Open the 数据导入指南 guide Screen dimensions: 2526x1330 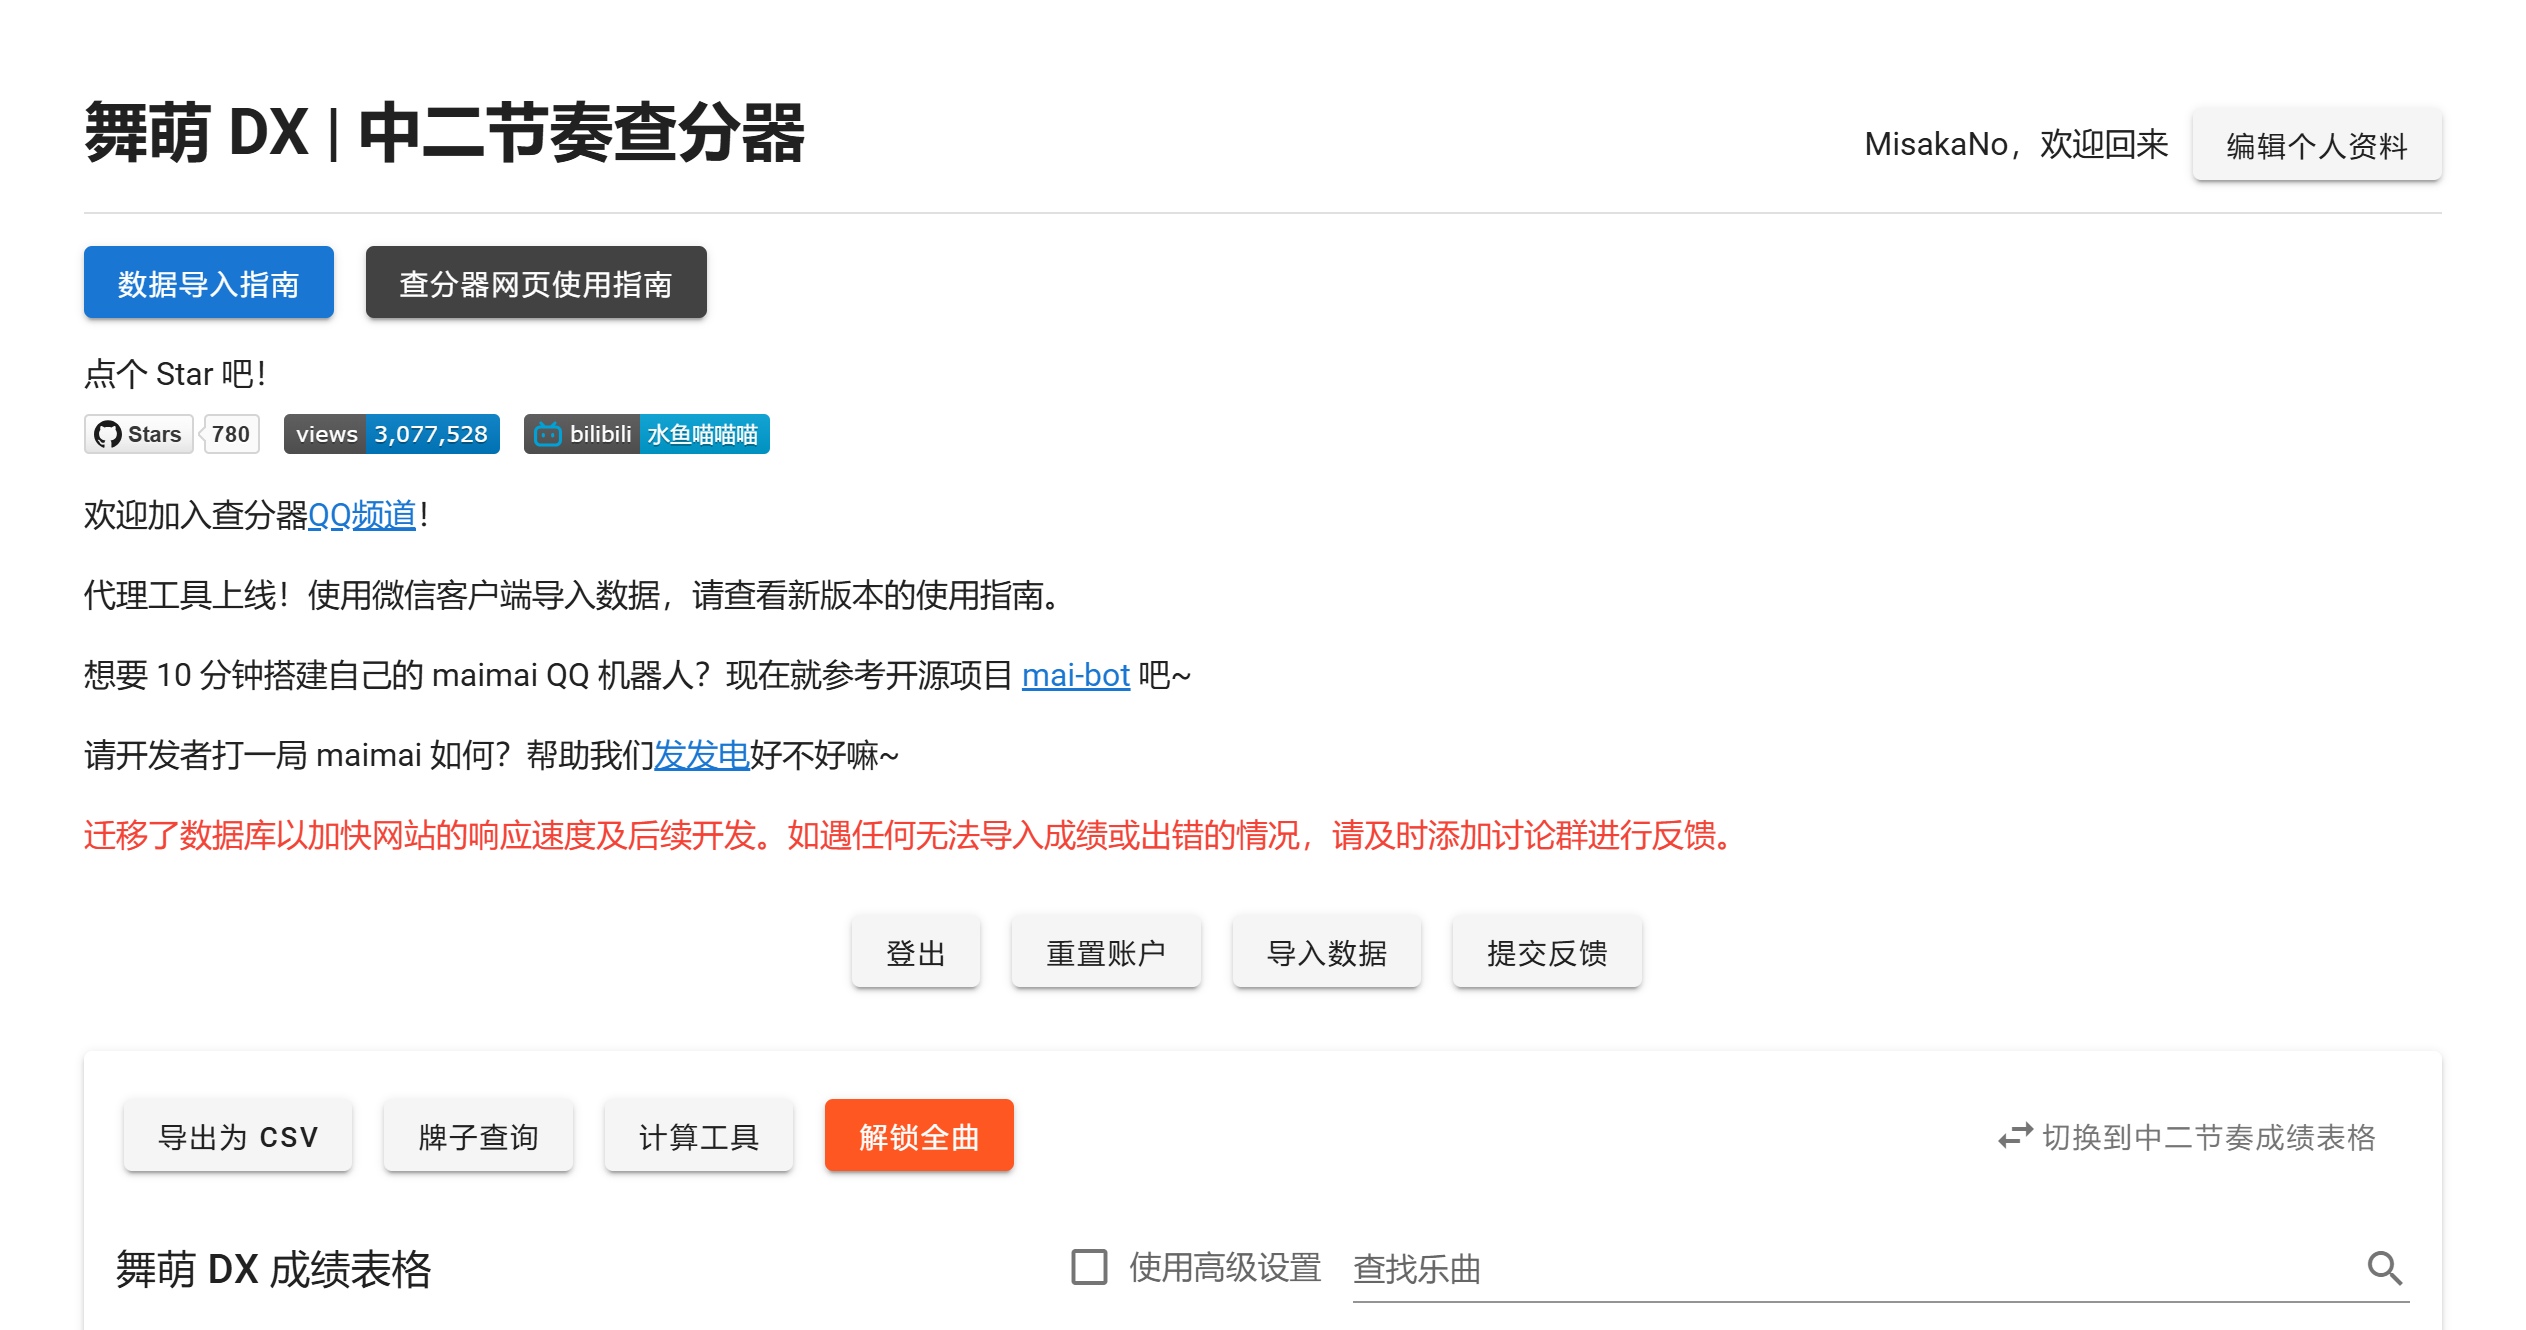(209, 283)
